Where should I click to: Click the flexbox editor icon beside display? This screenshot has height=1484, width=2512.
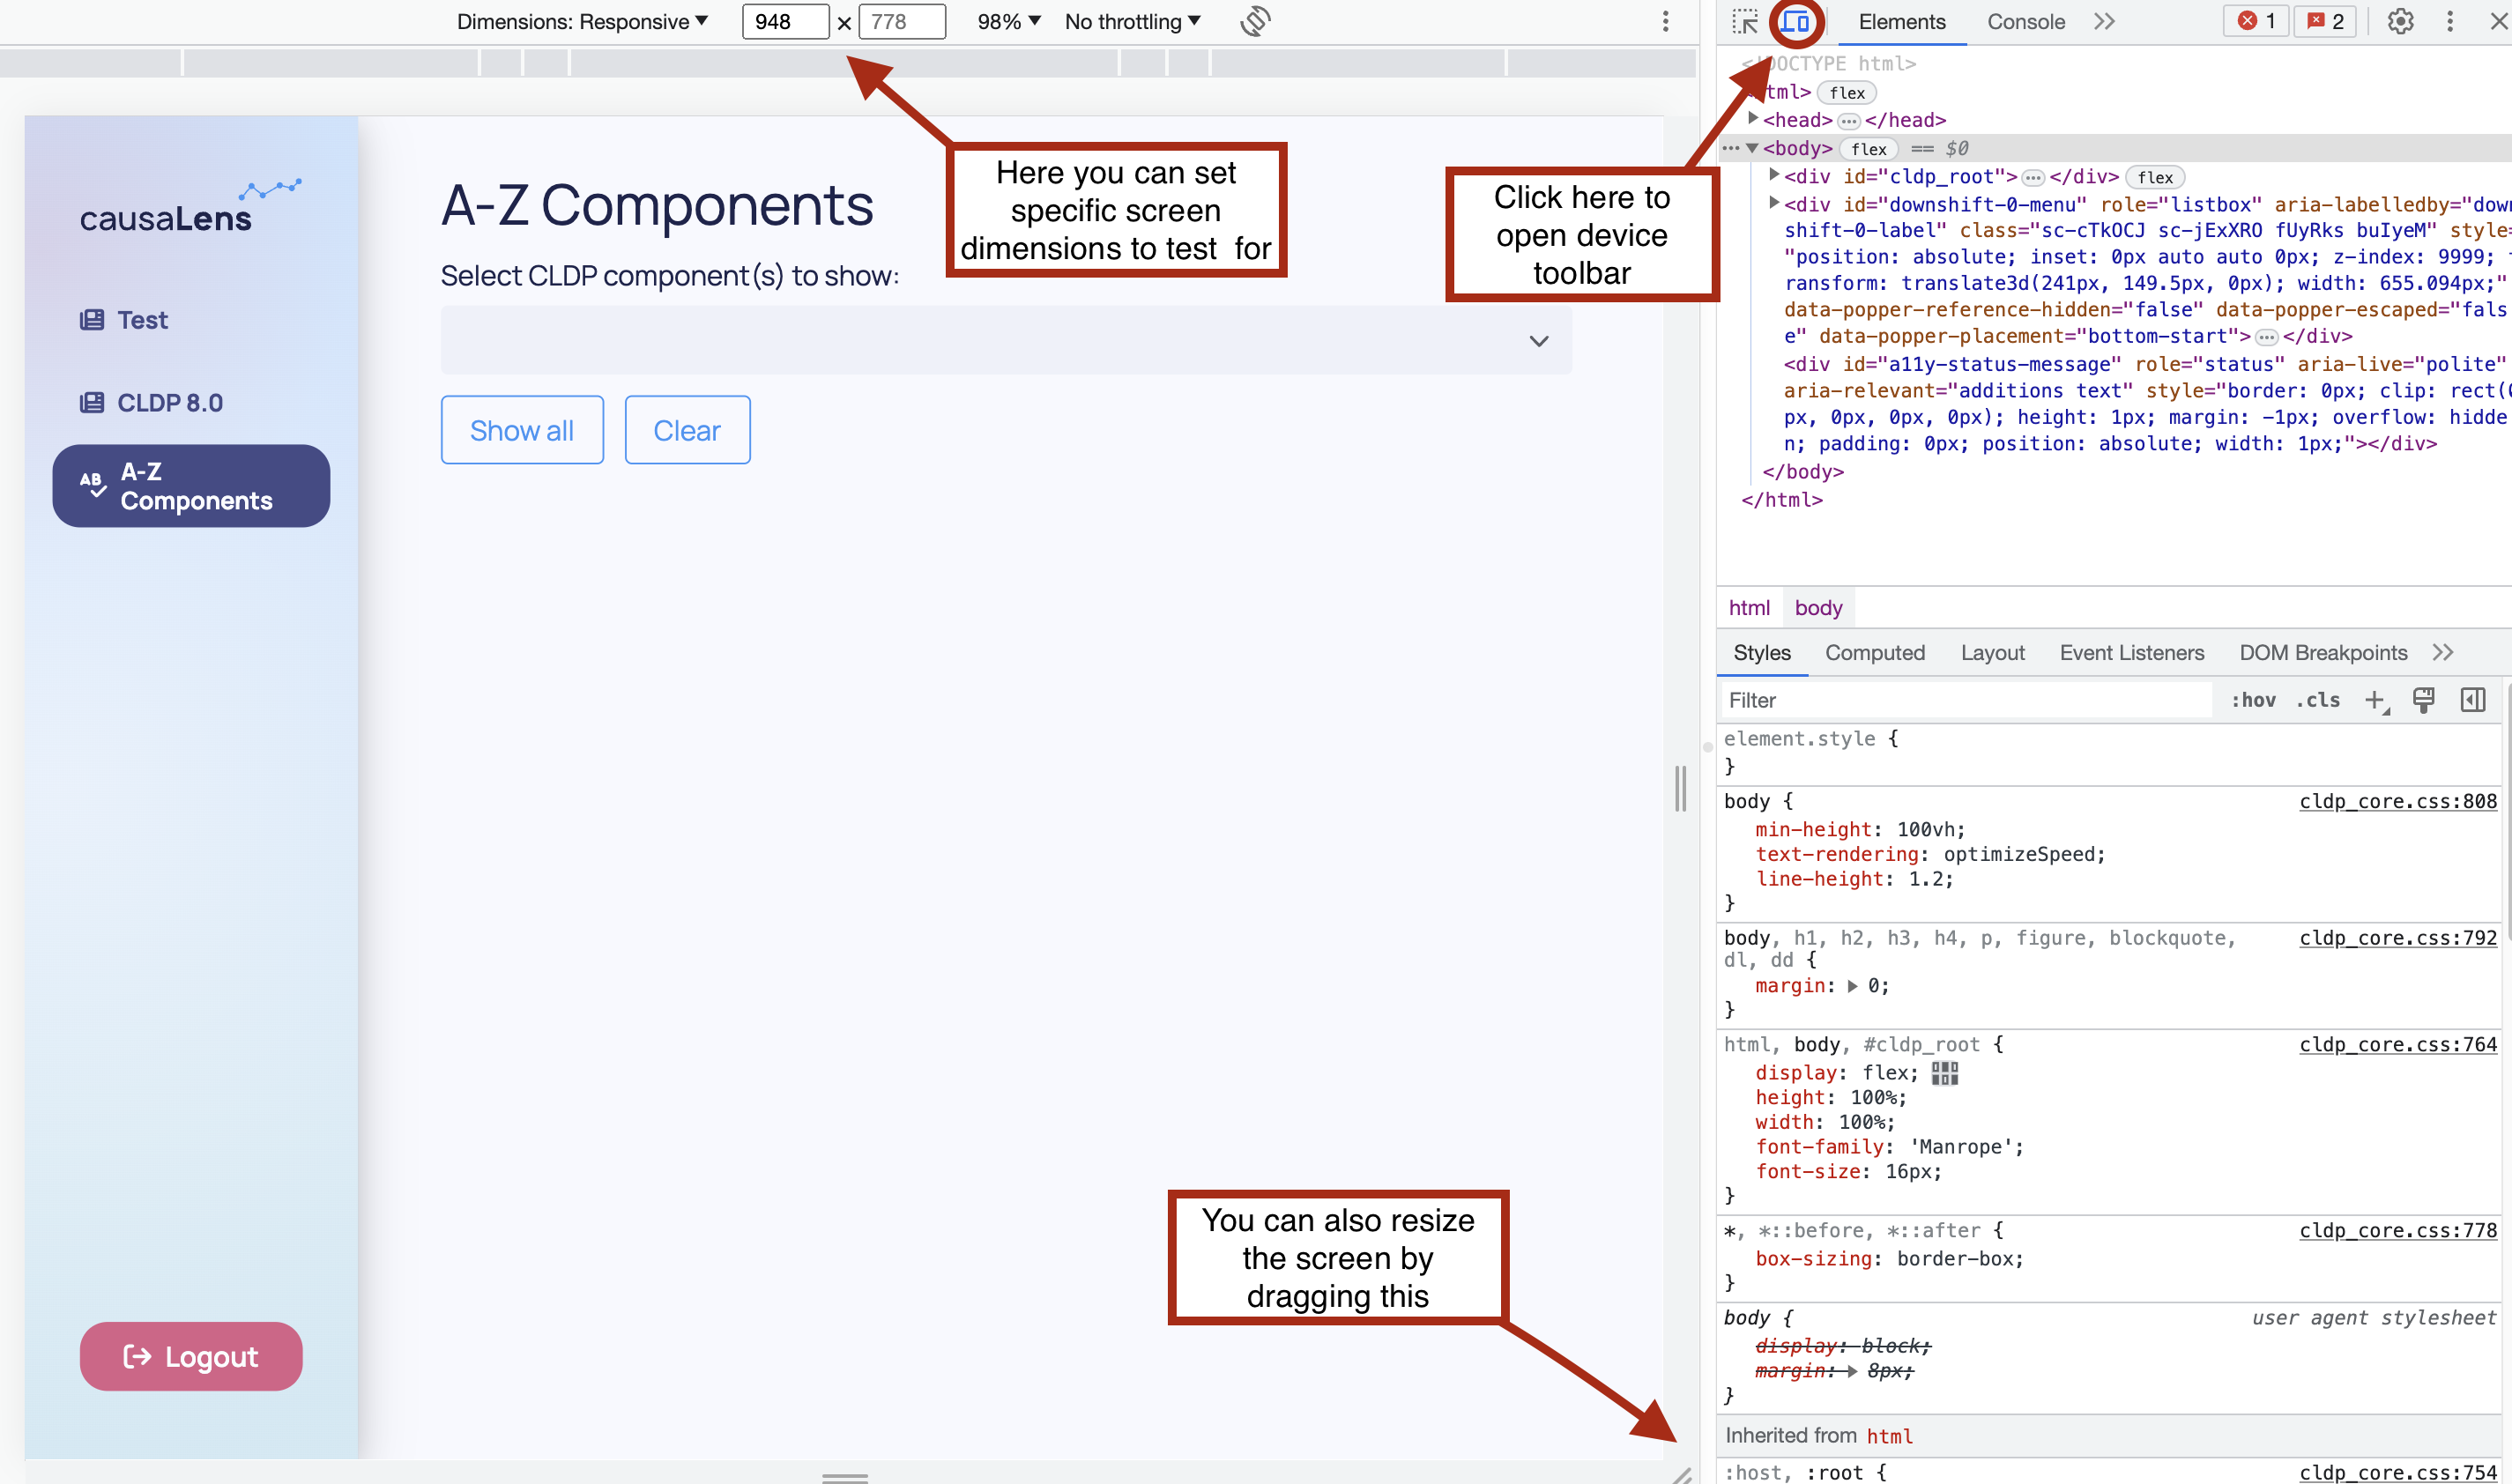click(1944, 1073)
